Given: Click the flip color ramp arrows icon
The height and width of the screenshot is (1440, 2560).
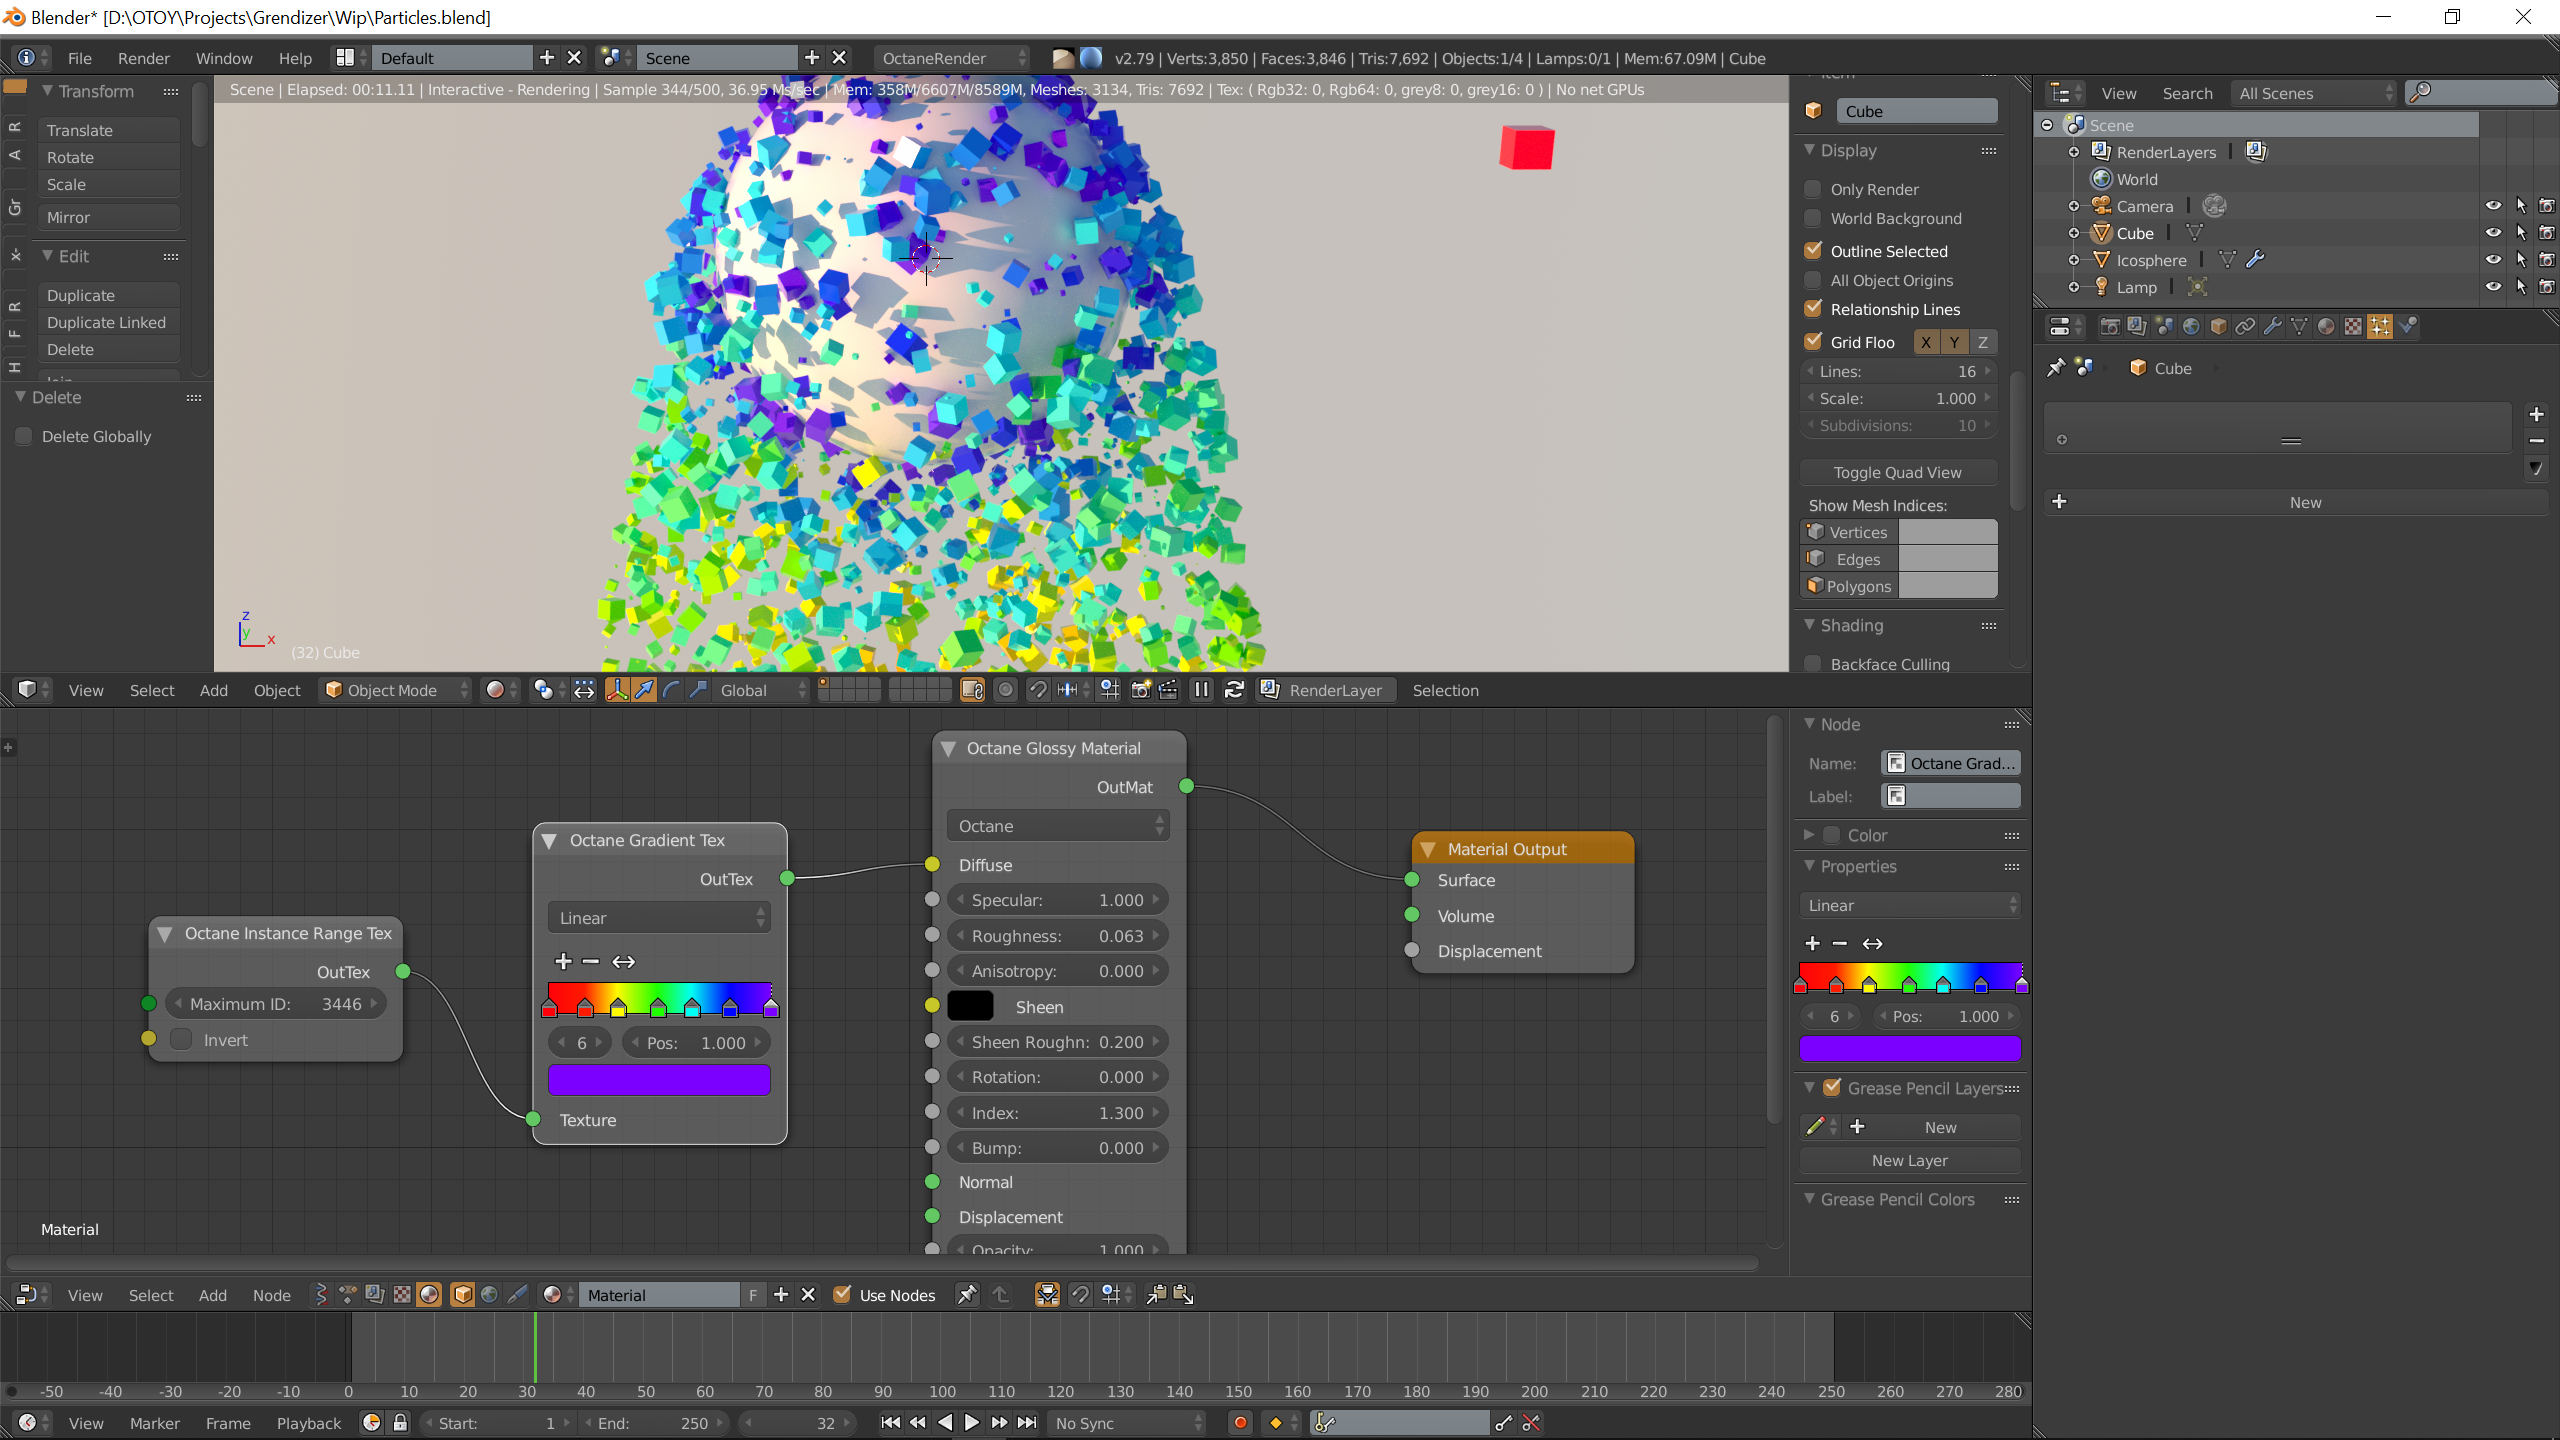Looking at the screenshot, I should point(623,961).
